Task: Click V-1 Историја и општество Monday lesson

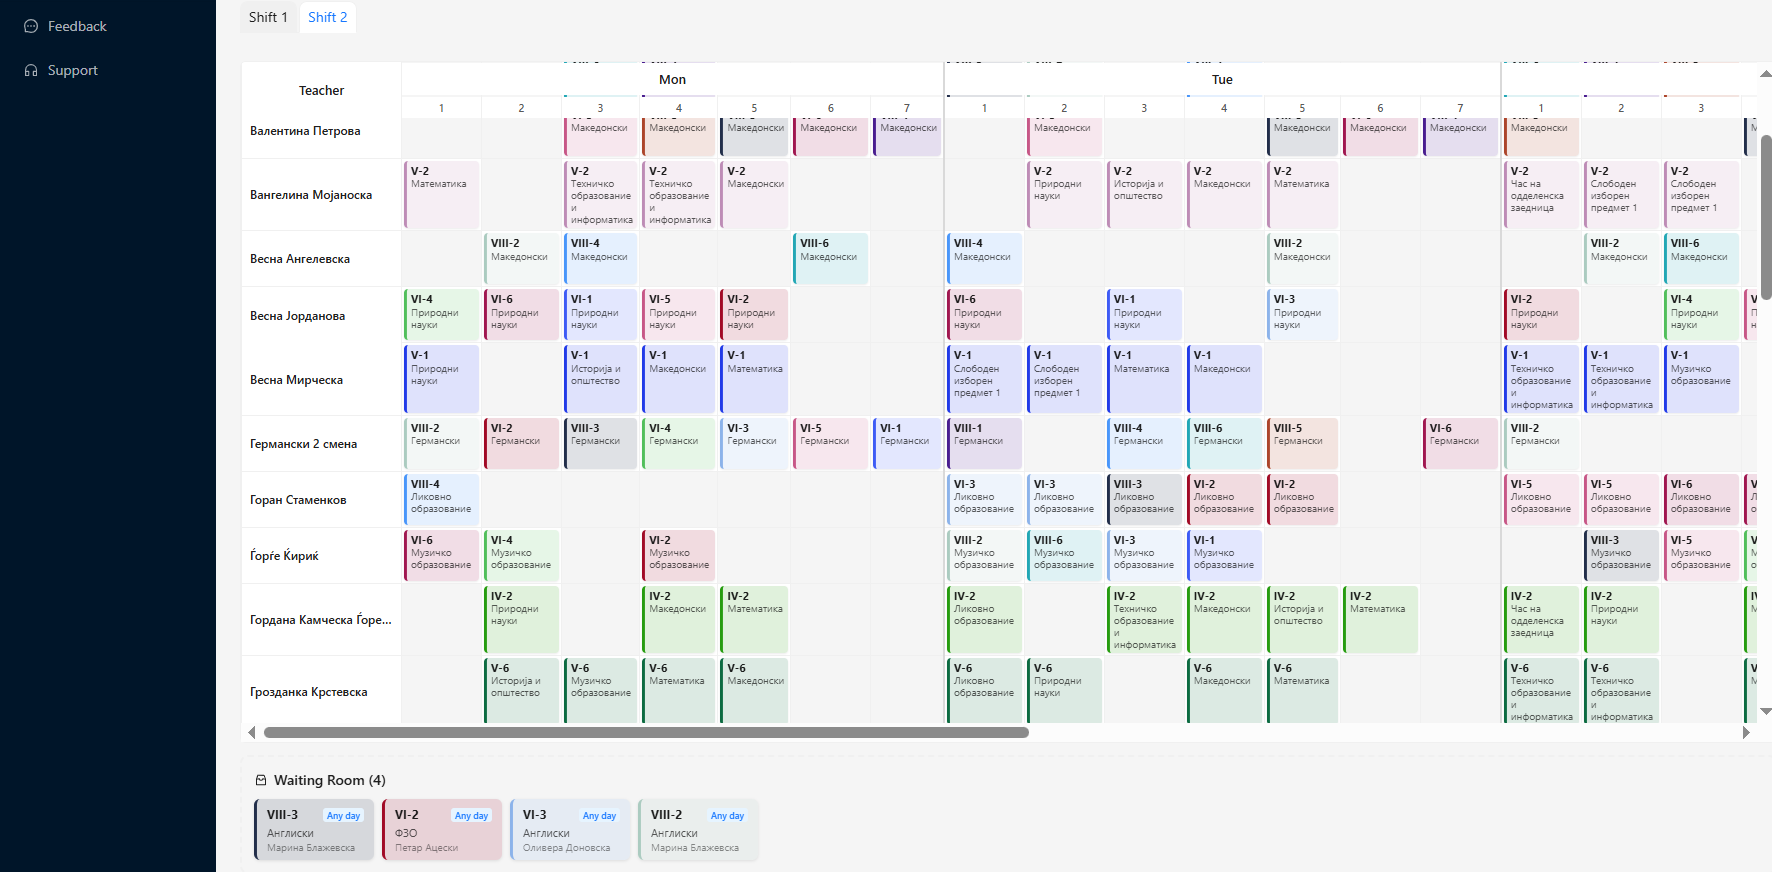Action: (601, 379)
